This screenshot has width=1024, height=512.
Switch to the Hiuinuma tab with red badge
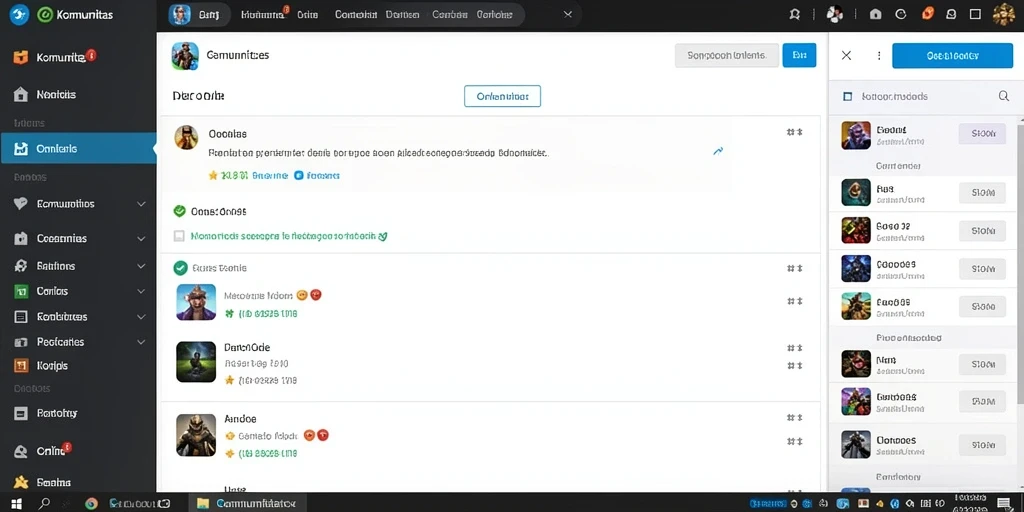(x=263, y=14)
